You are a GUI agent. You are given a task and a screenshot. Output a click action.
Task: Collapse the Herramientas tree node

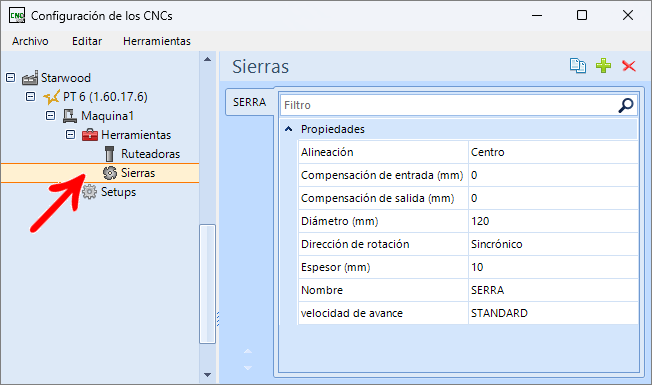(70, 135)
